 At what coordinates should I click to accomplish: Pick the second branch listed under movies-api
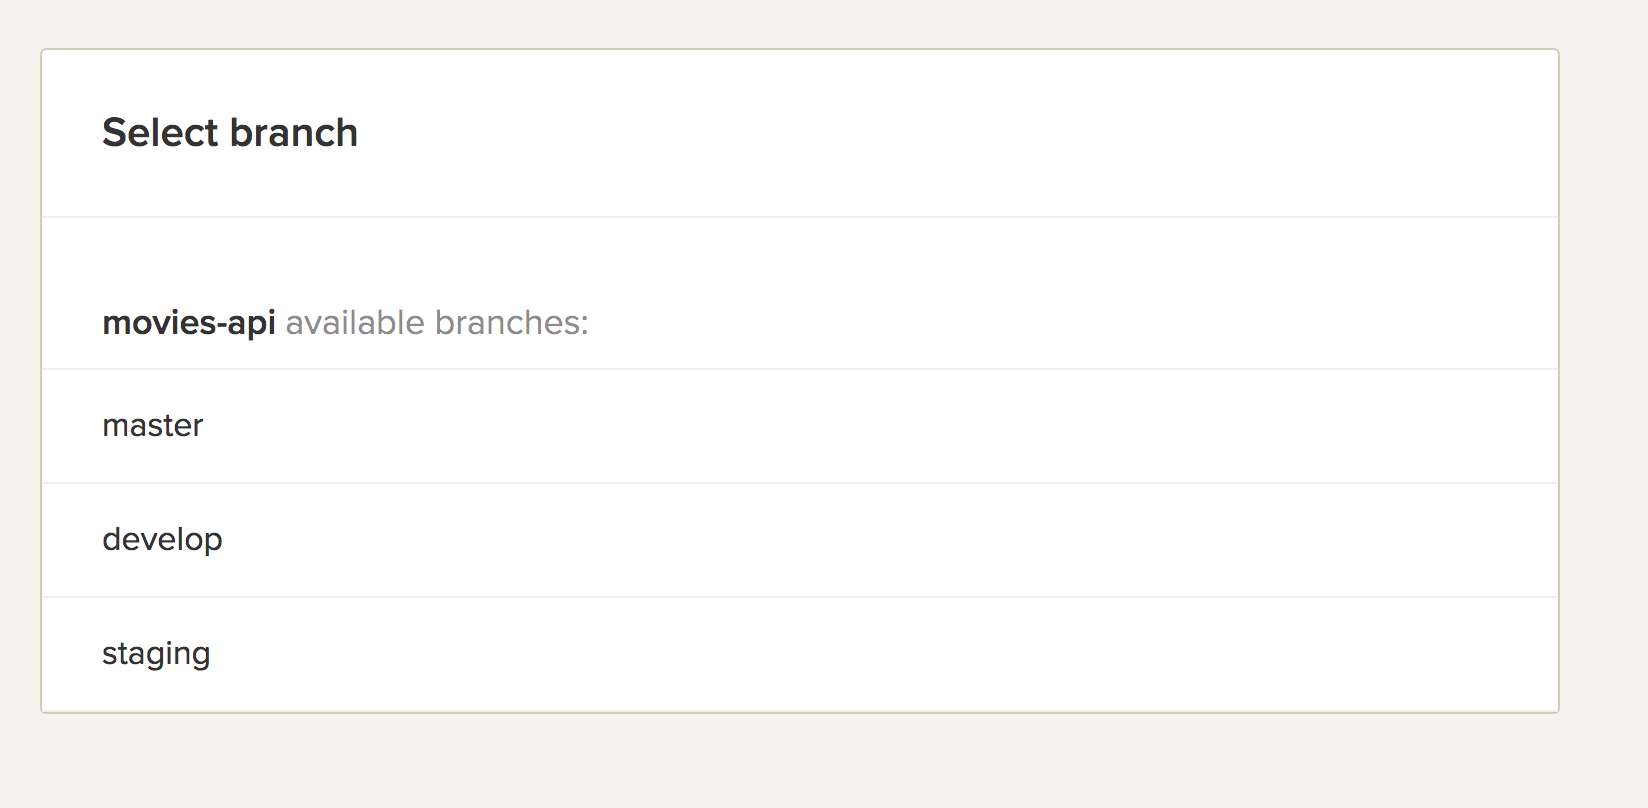tap(800, 540)
